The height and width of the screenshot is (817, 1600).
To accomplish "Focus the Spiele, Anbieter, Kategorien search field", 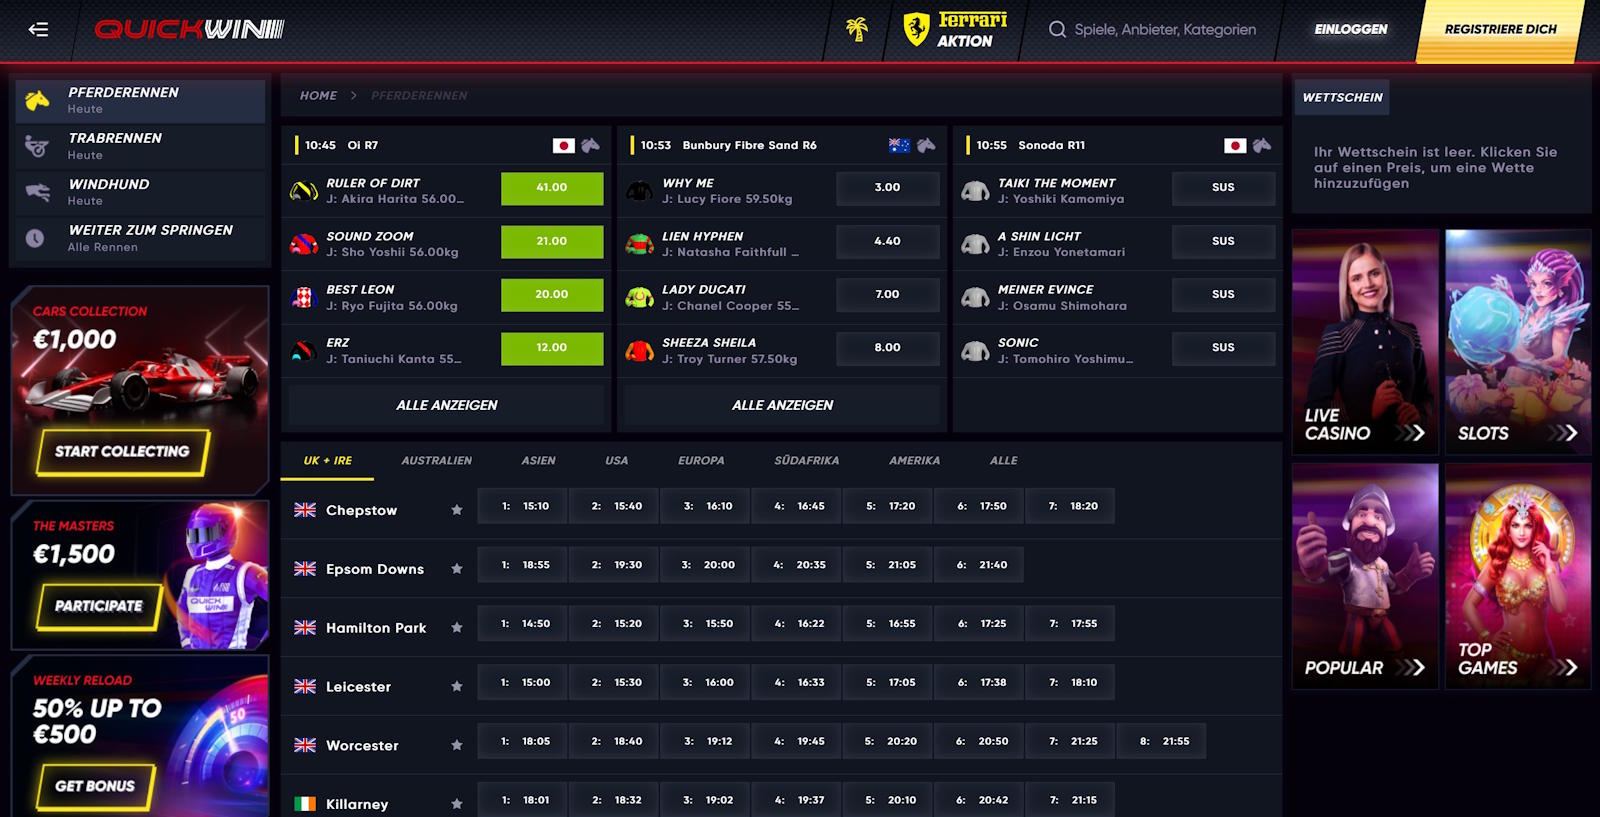I will point(1165,29).
